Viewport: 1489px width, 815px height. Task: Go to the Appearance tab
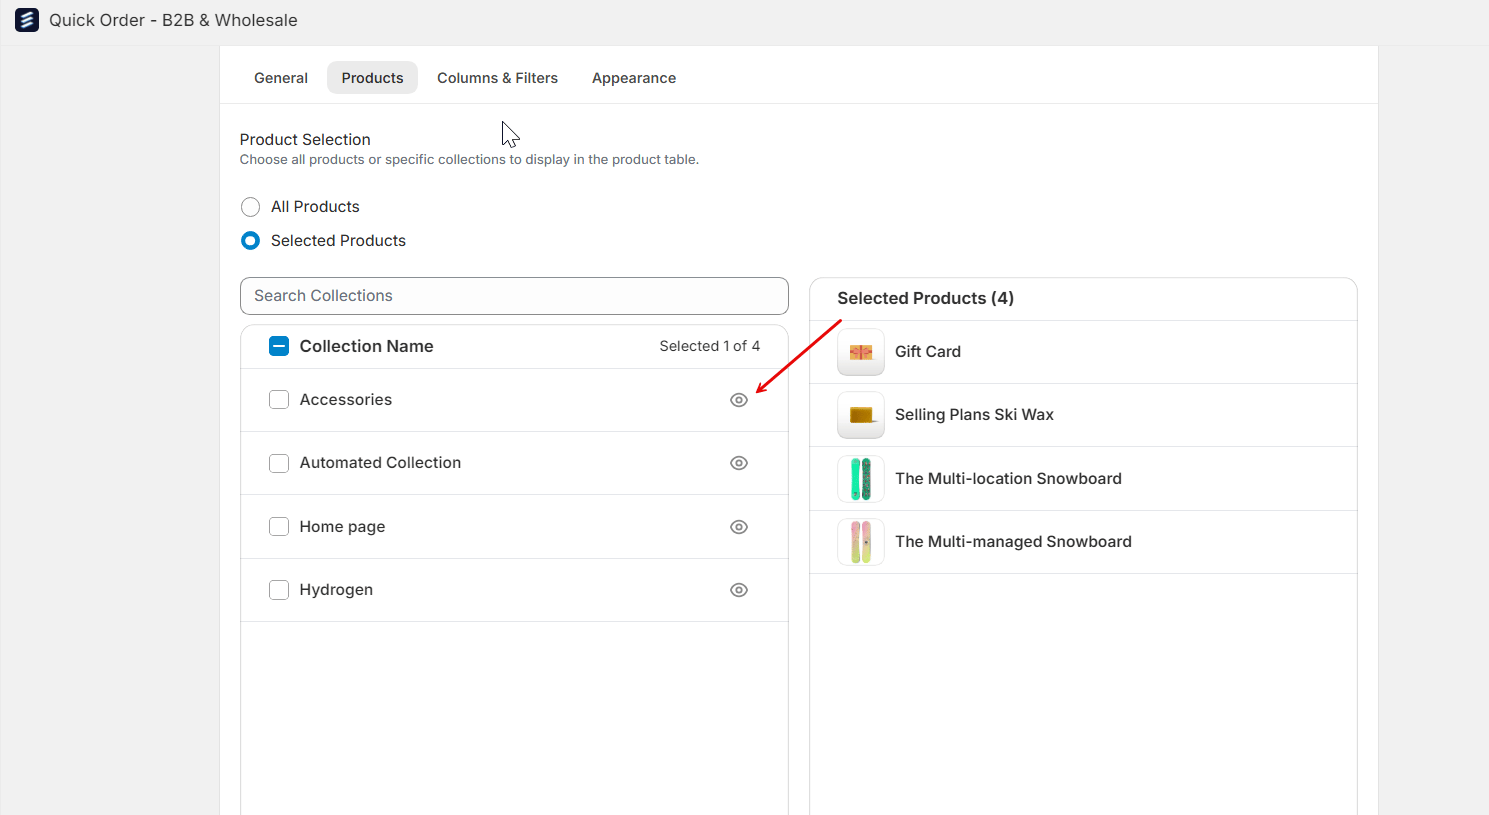pos(634,78)
